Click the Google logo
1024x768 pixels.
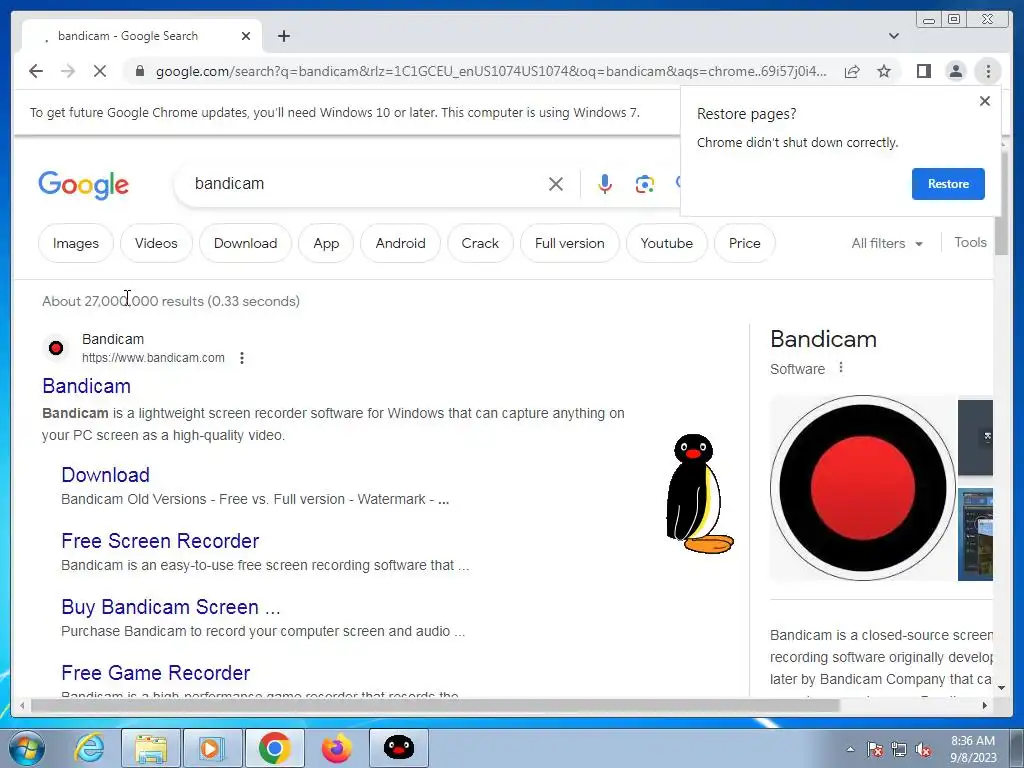coord(84,185)
